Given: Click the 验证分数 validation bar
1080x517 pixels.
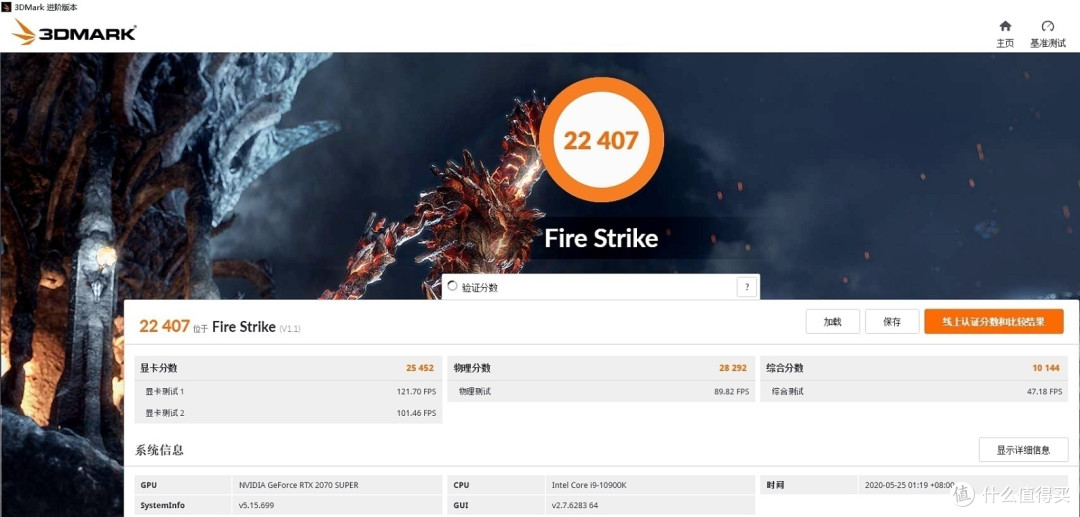Looking at the screenshot, I should click(601, 287).
